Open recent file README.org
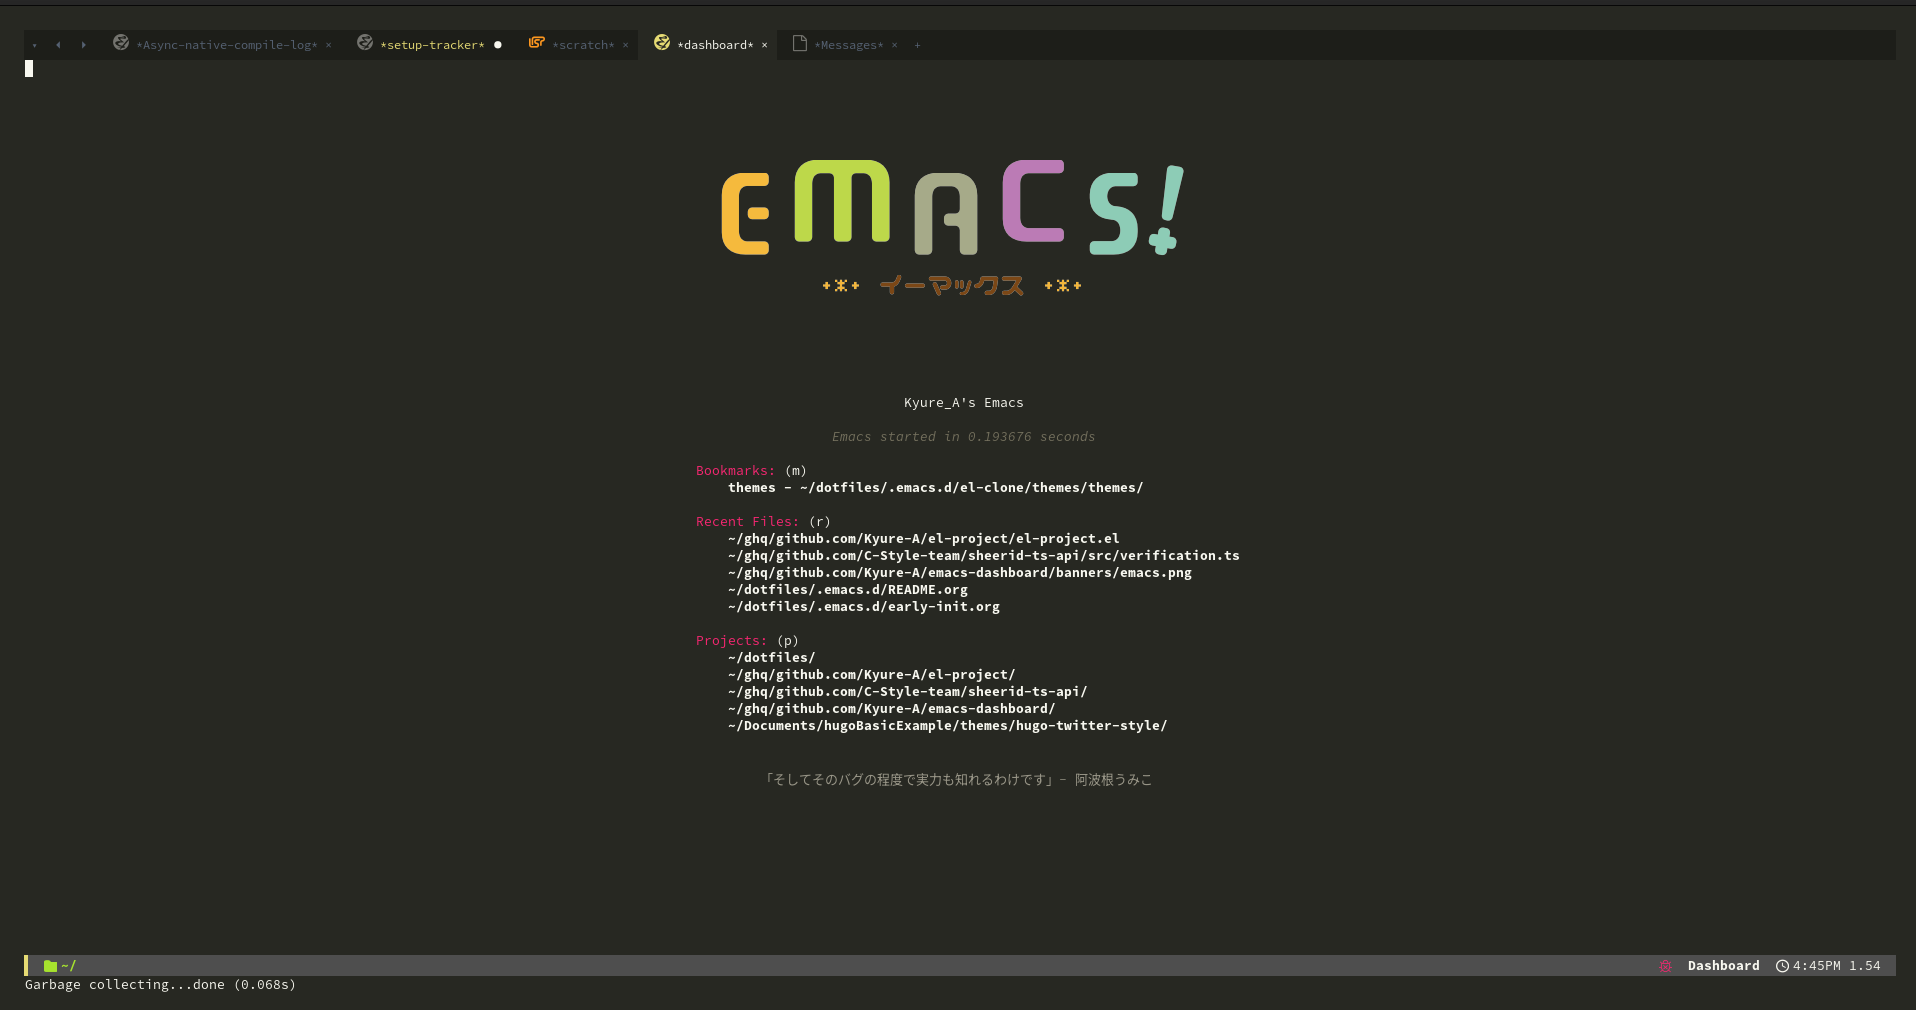1916x1010 pixels. [848, 590]
